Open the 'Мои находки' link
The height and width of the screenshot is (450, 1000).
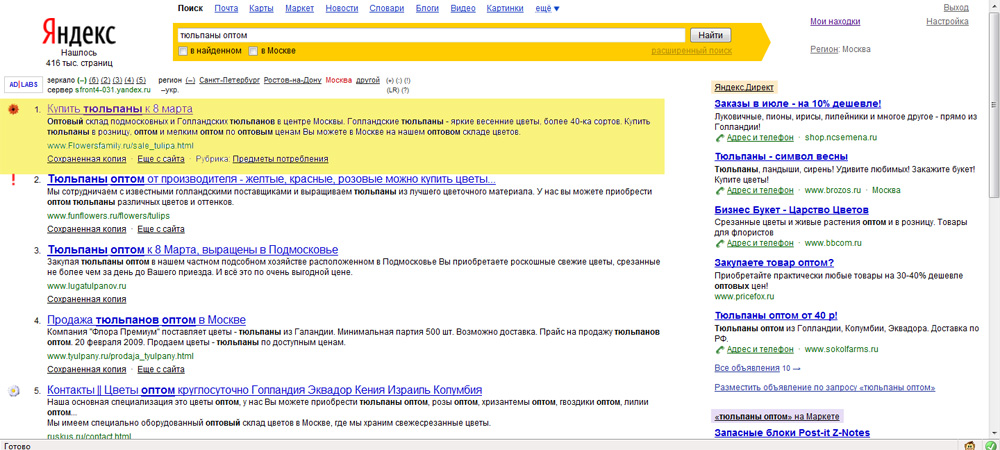835,21
